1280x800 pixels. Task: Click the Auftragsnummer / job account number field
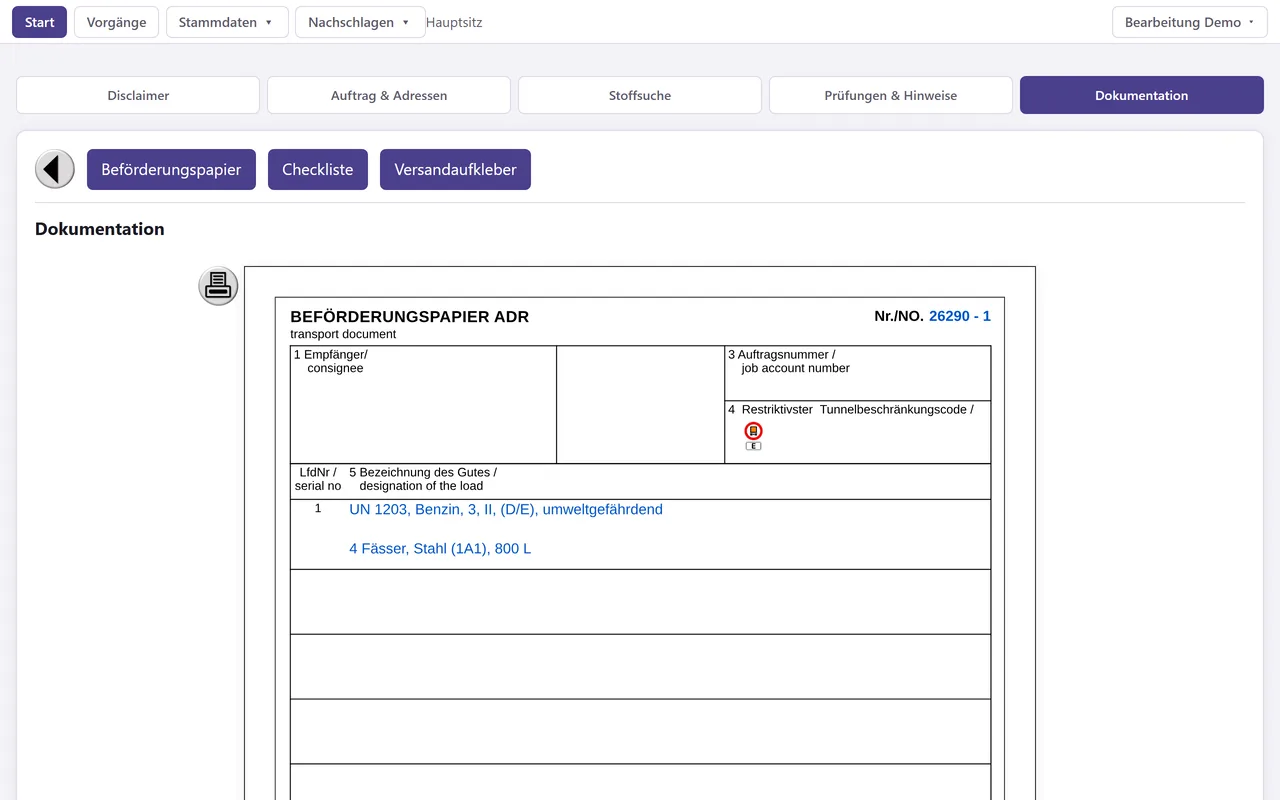click(858, 373)
